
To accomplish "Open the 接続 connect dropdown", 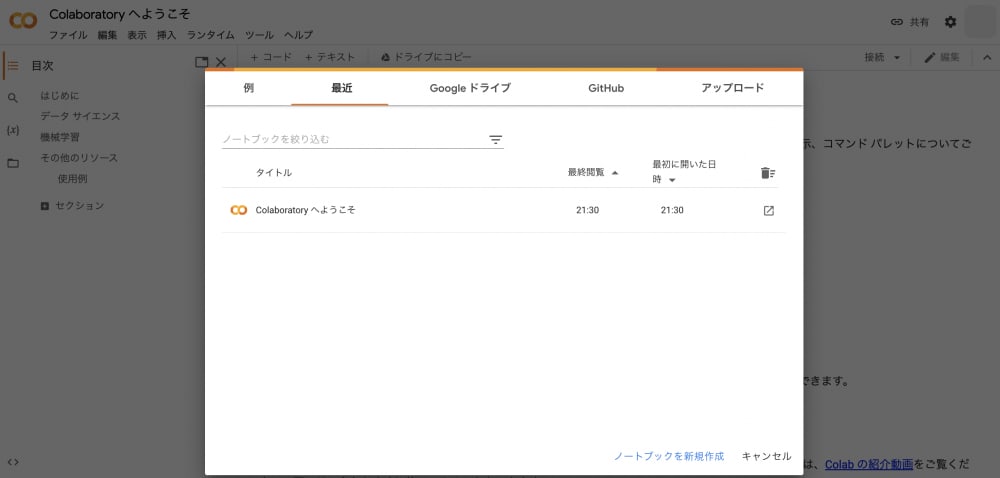I will [883, 57].
